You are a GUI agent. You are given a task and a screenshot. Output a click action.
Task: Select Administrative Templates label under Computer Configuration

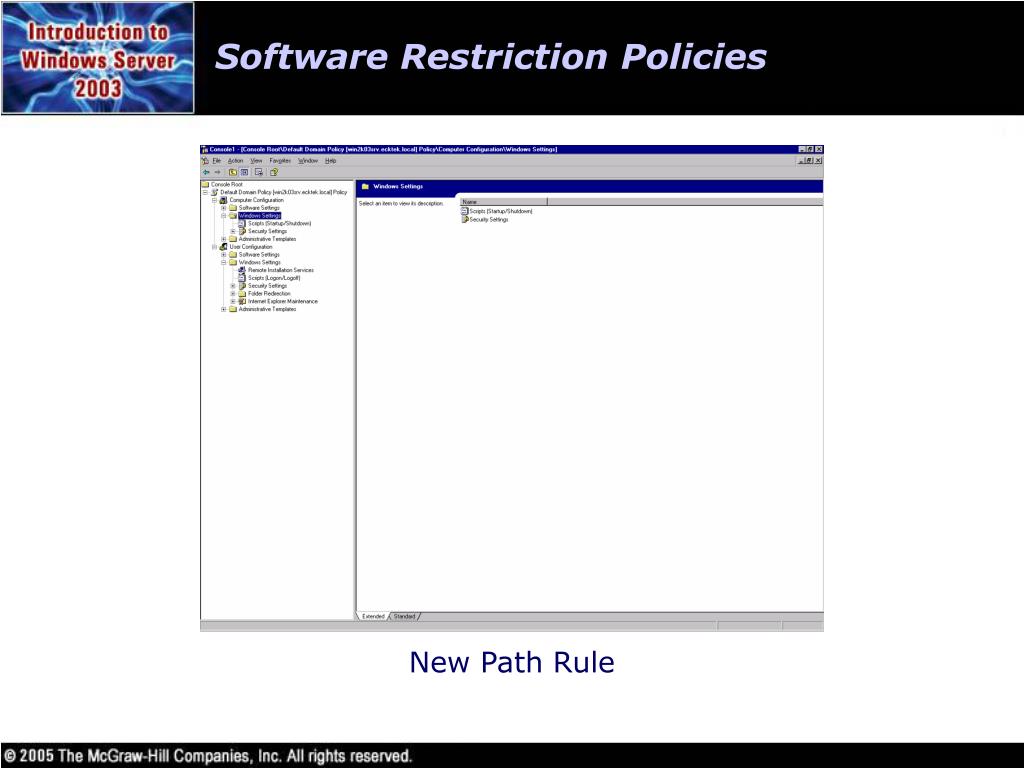point(268,239)
